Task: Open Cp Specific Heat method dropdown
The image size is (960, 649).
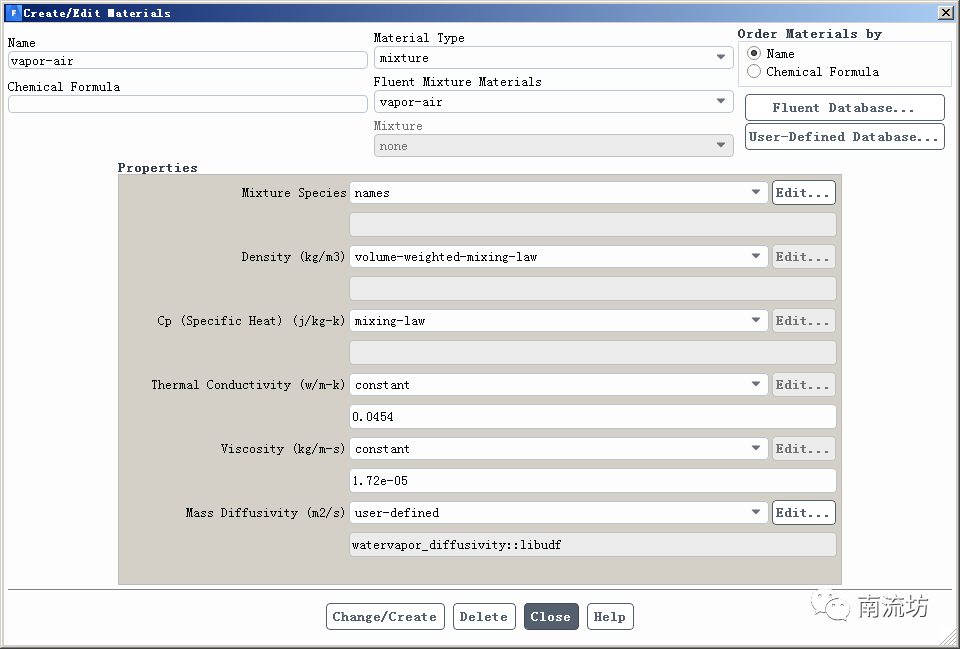Action: (558, 321)
